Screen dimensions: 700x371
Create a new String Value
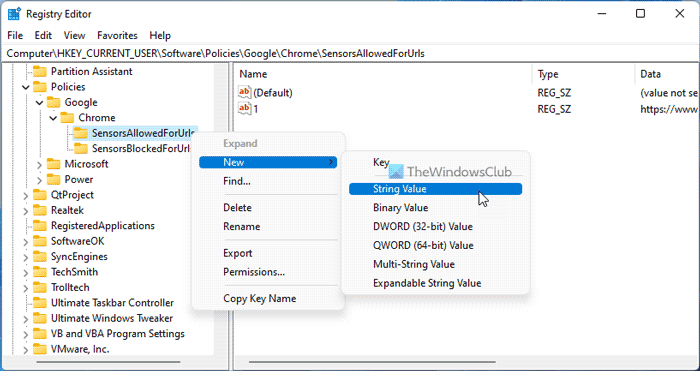tap(435, 189)
